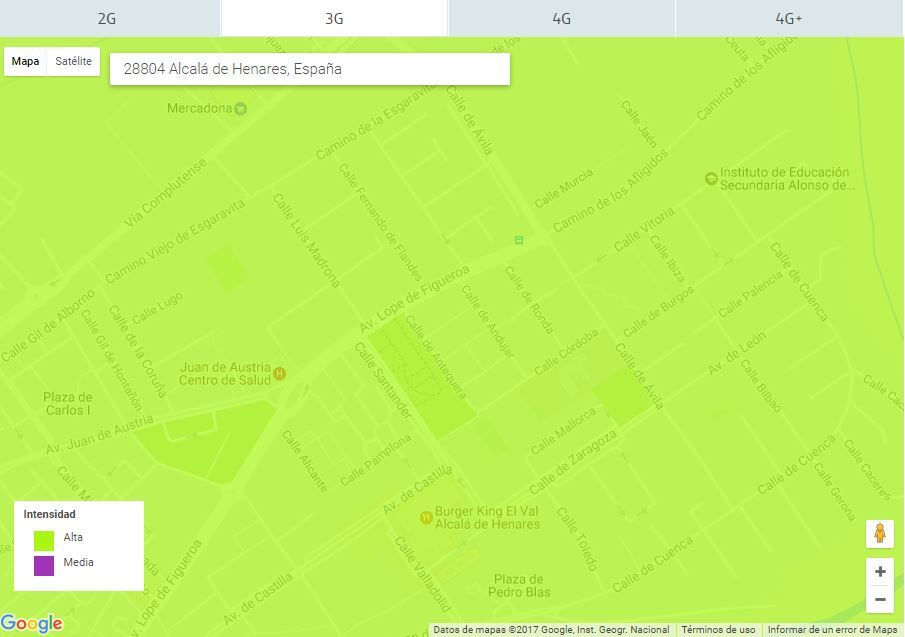Select the 3G coverage tab
The height and width of the screenshot is (637, 905).
pyautogui.click(x=334, y=18)
